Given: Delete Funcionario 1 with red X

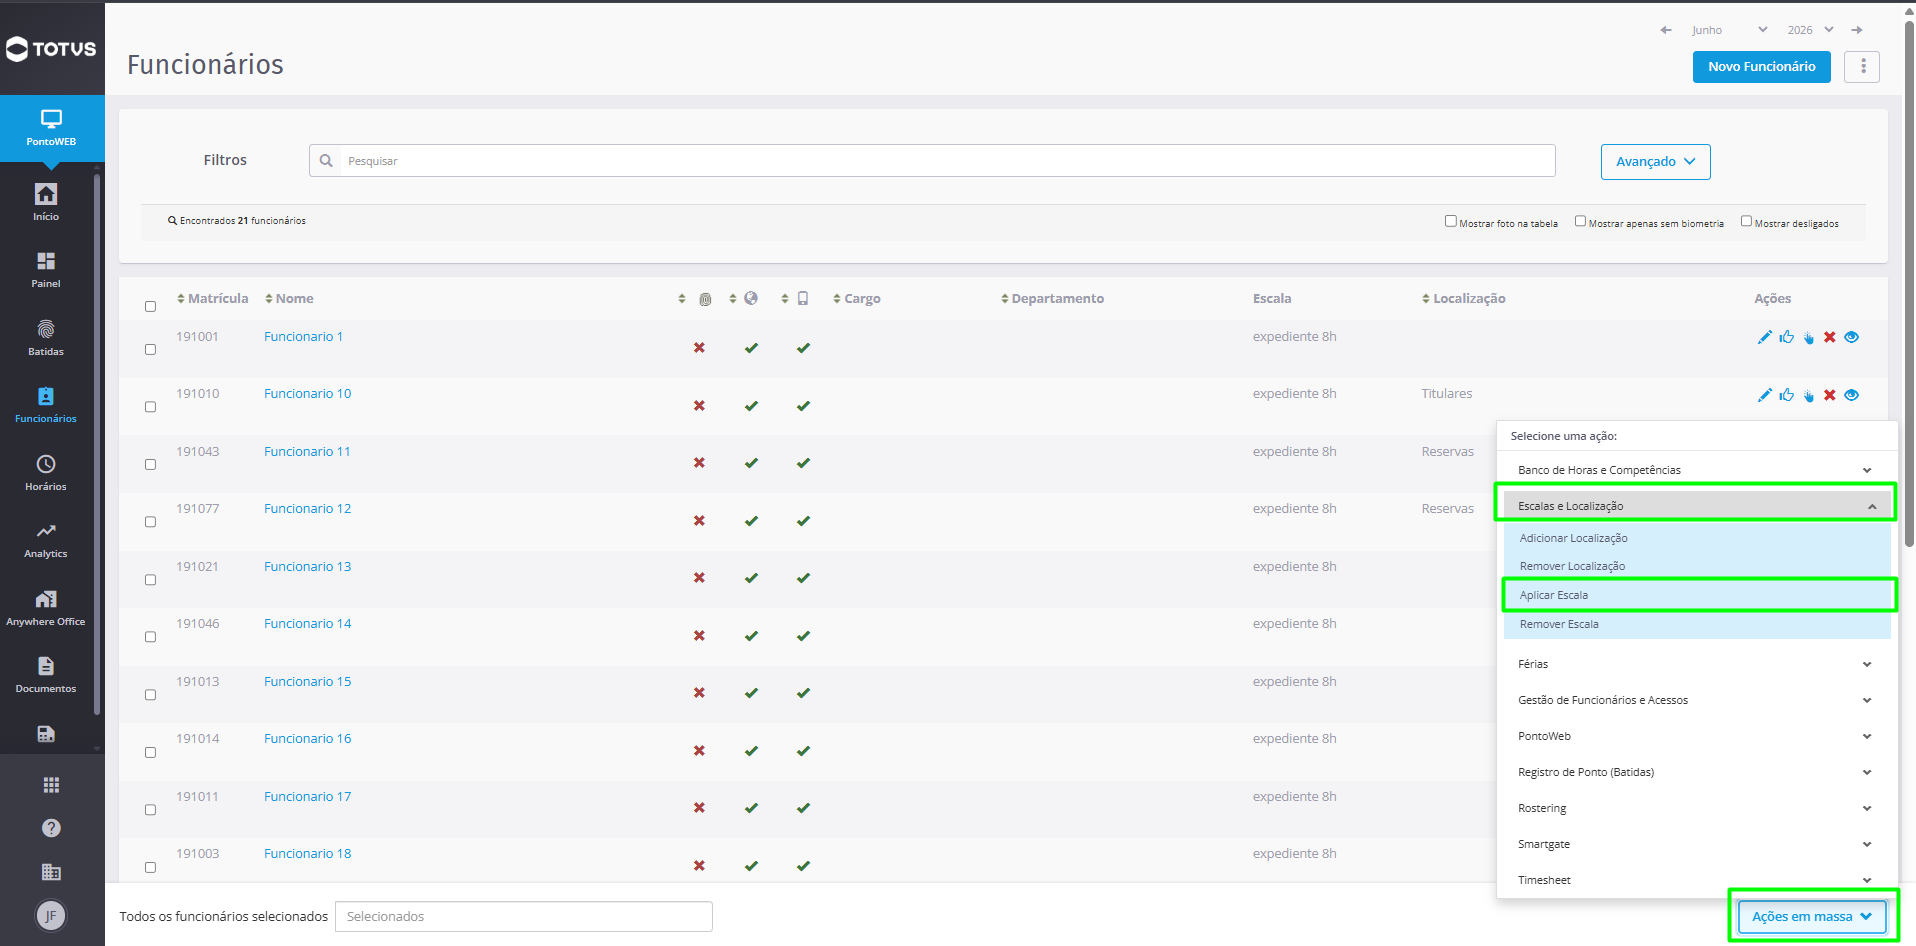Looking at the screenshot, I should [1830, 337].
